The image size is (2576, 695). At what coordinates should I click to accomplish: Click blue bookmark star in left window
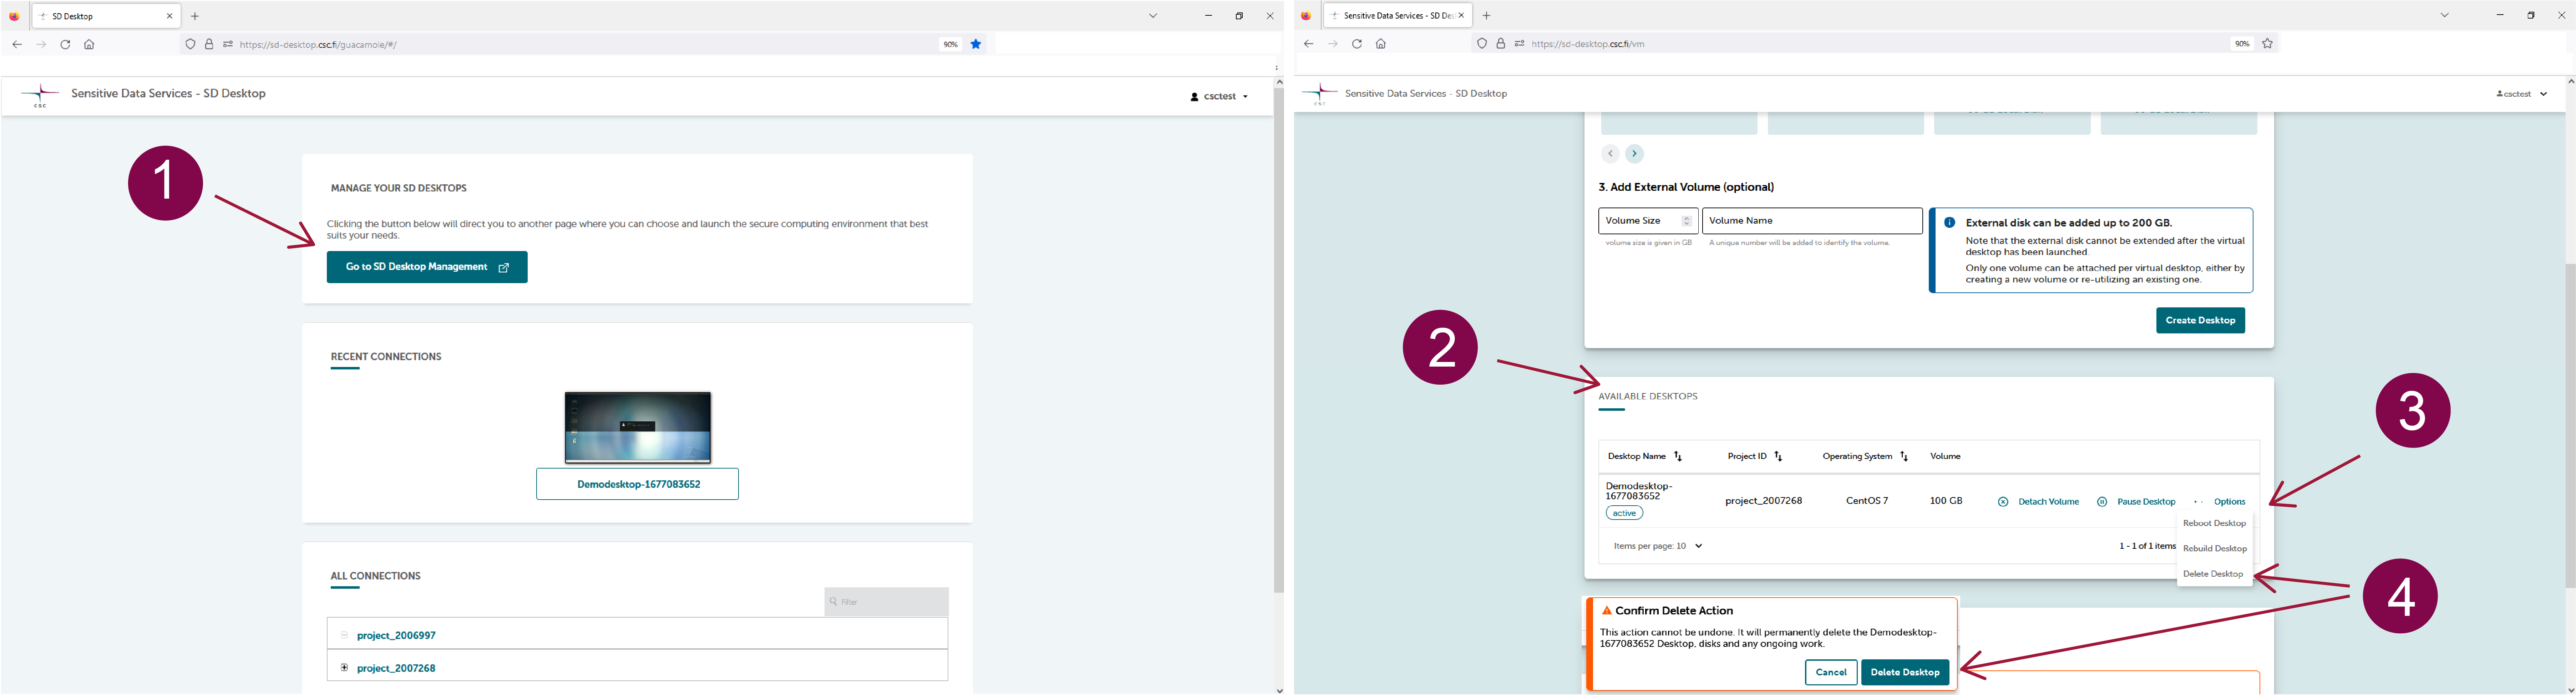(976, 44)
